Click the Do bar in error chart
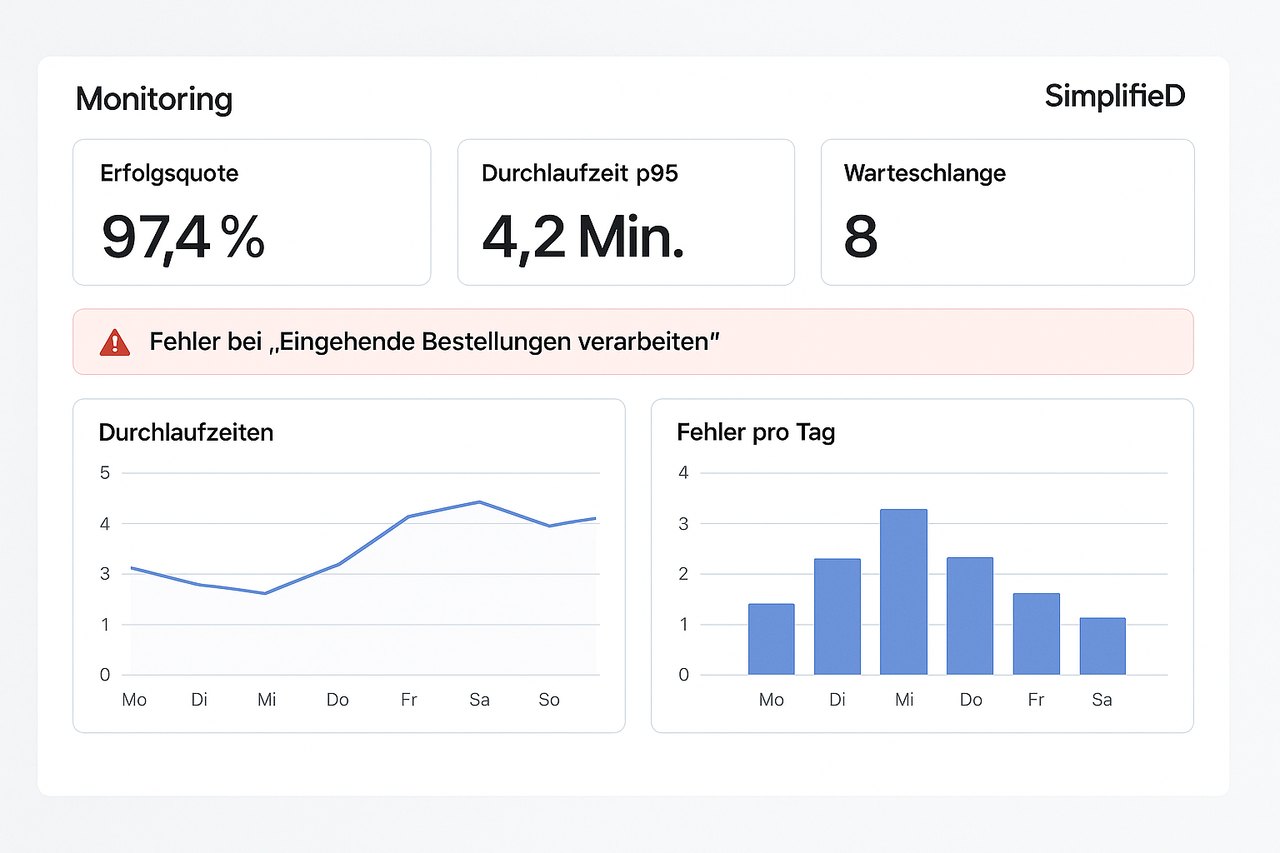 coord(969,616)
